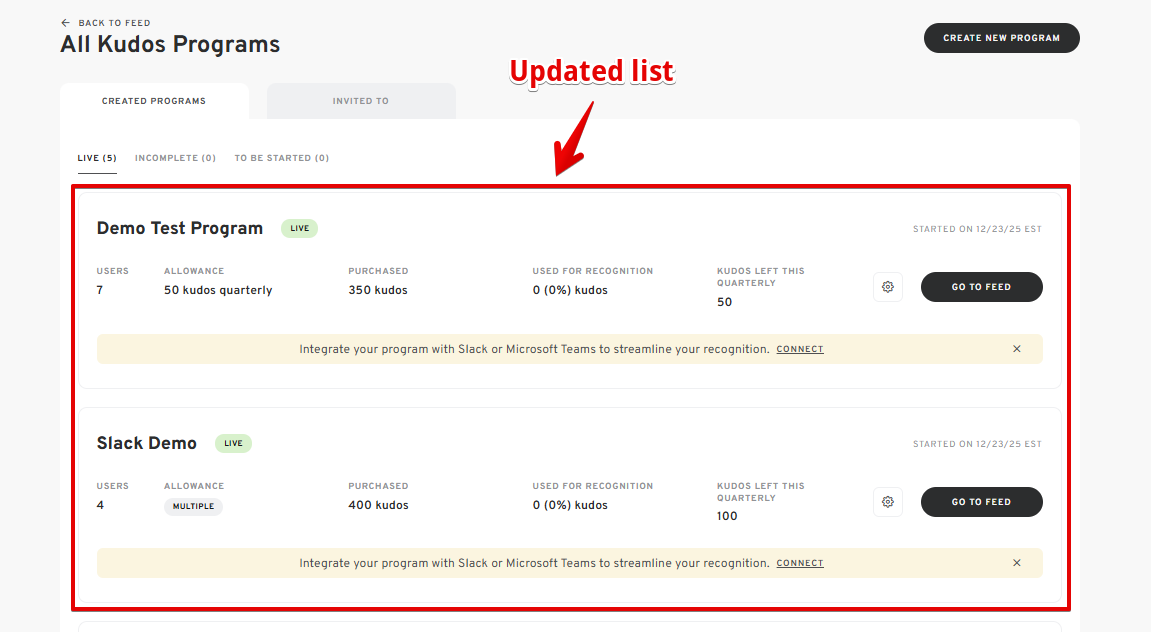Switch to the Created Programs tab
This screenshot has height=632, width=1151.
click(x=154, y=101)
